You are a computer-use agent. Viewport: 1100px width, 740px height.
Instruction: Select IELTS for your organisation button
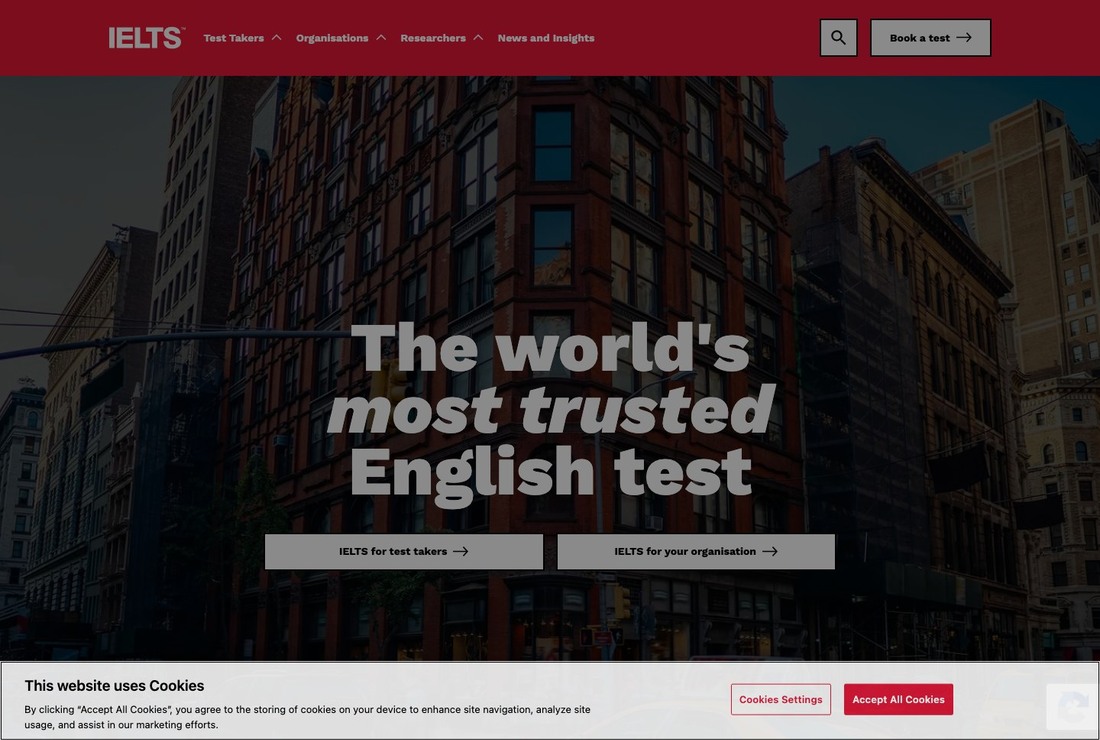tap(696, 551)
